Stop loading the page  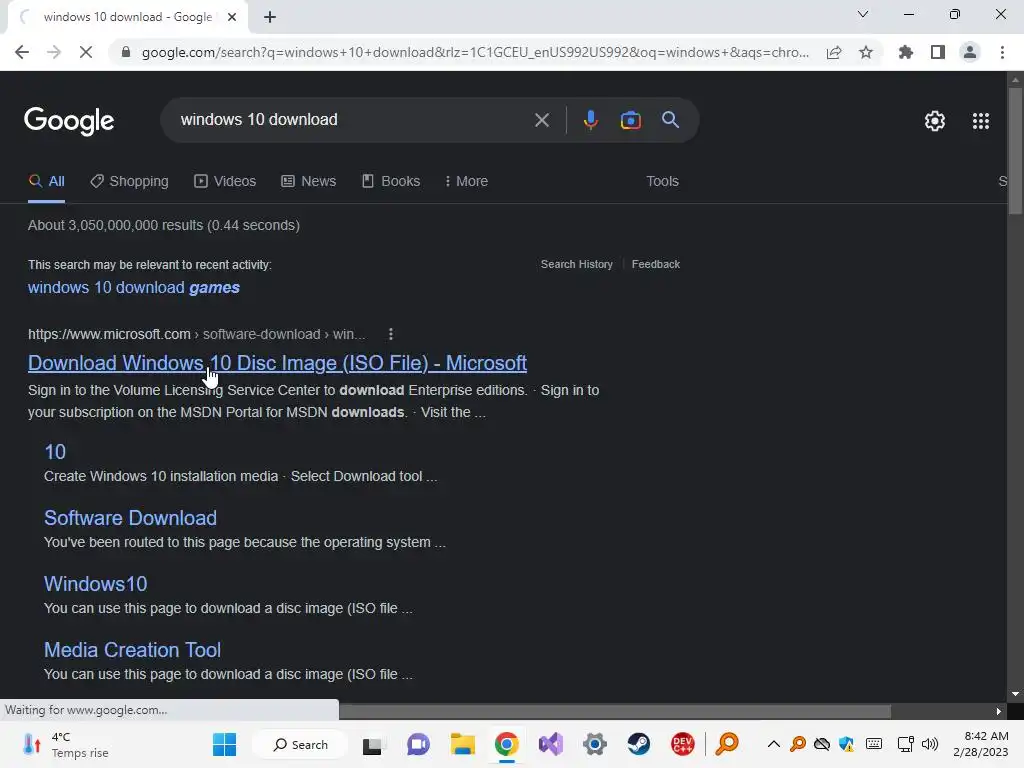[x=86, y=52]
